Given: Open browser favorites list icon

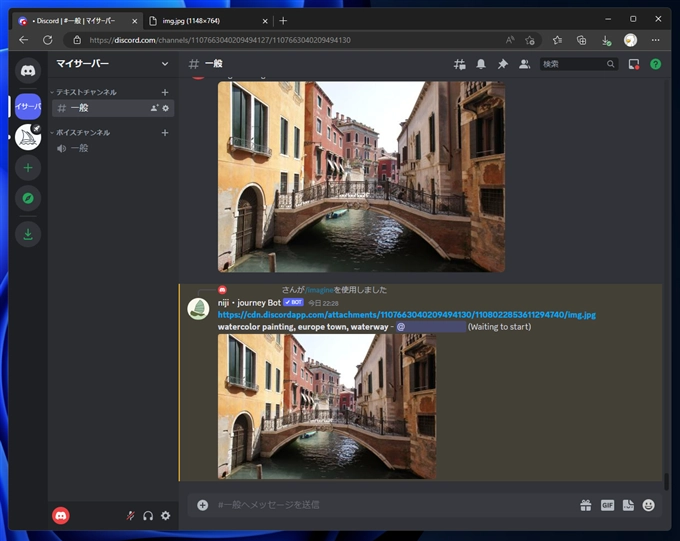Looking at the screenshot, I should [x=557, y=40].
